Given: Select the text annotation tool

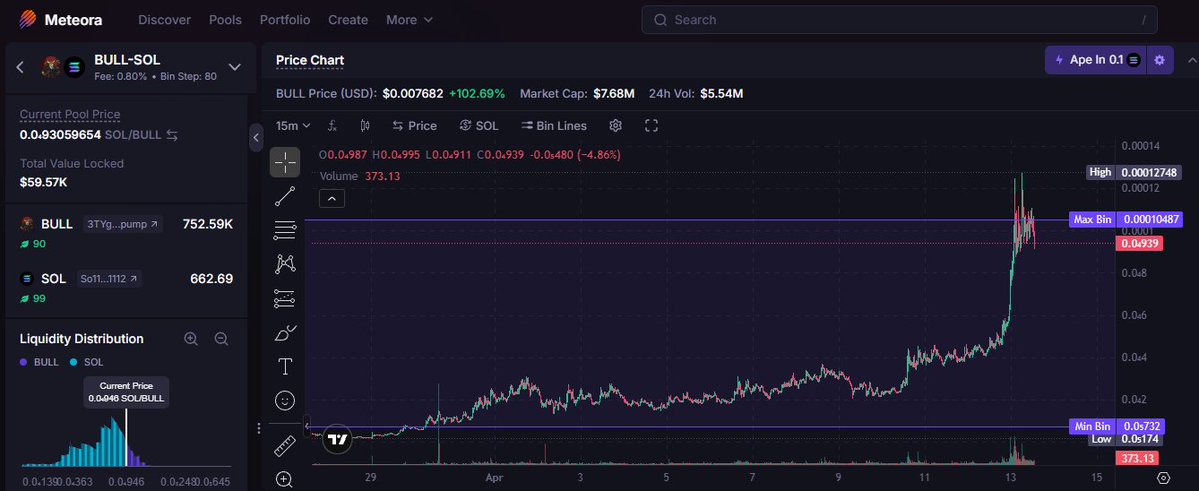Looking at the screenshot, I should click(285, 366).
